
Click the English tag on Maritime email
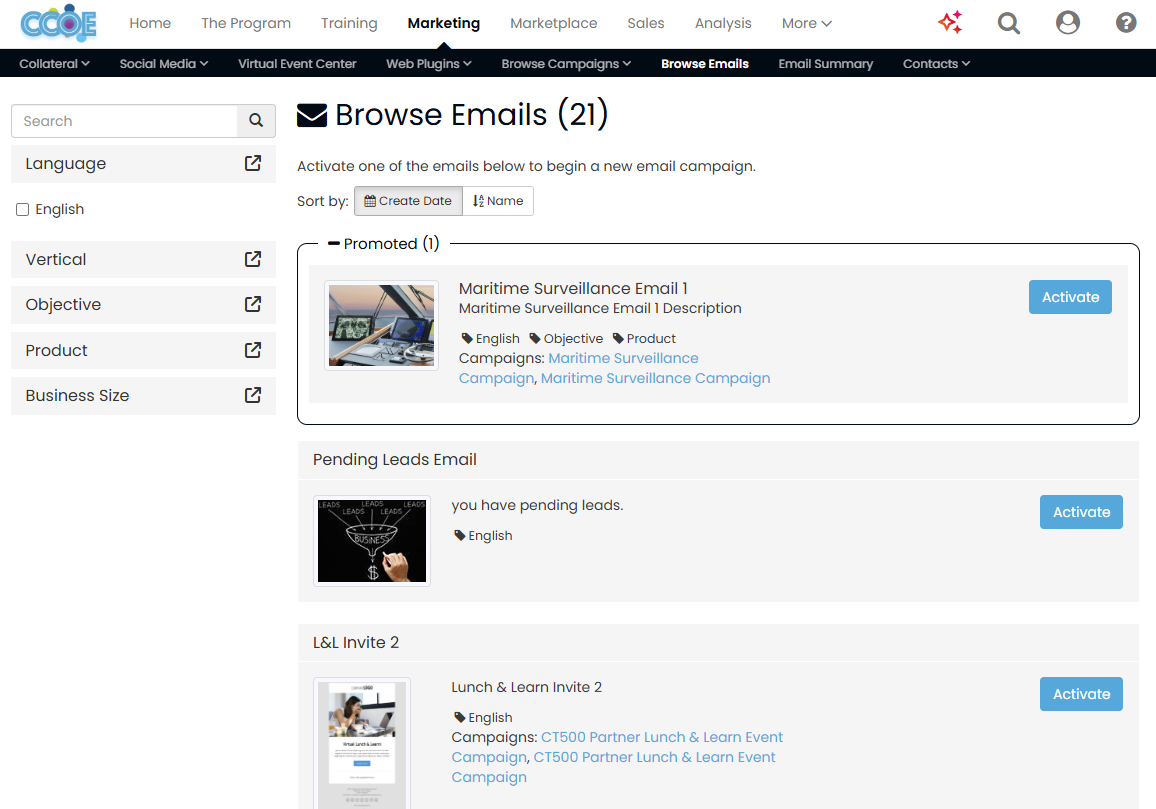click(490, 338)
